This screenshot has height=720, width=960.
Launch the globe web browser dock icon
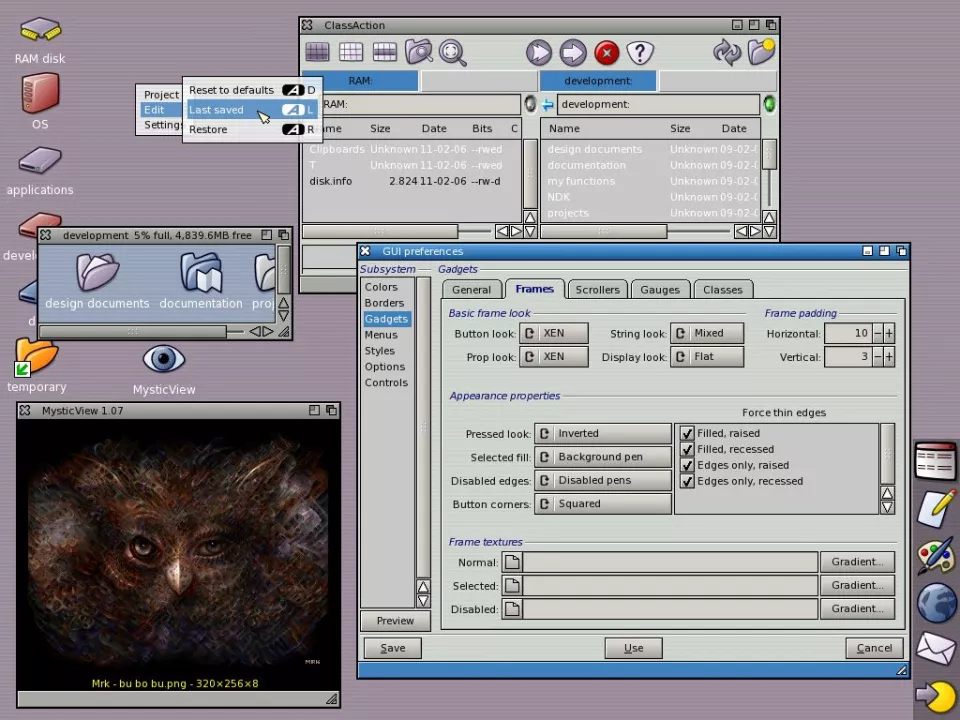point(936,603)
